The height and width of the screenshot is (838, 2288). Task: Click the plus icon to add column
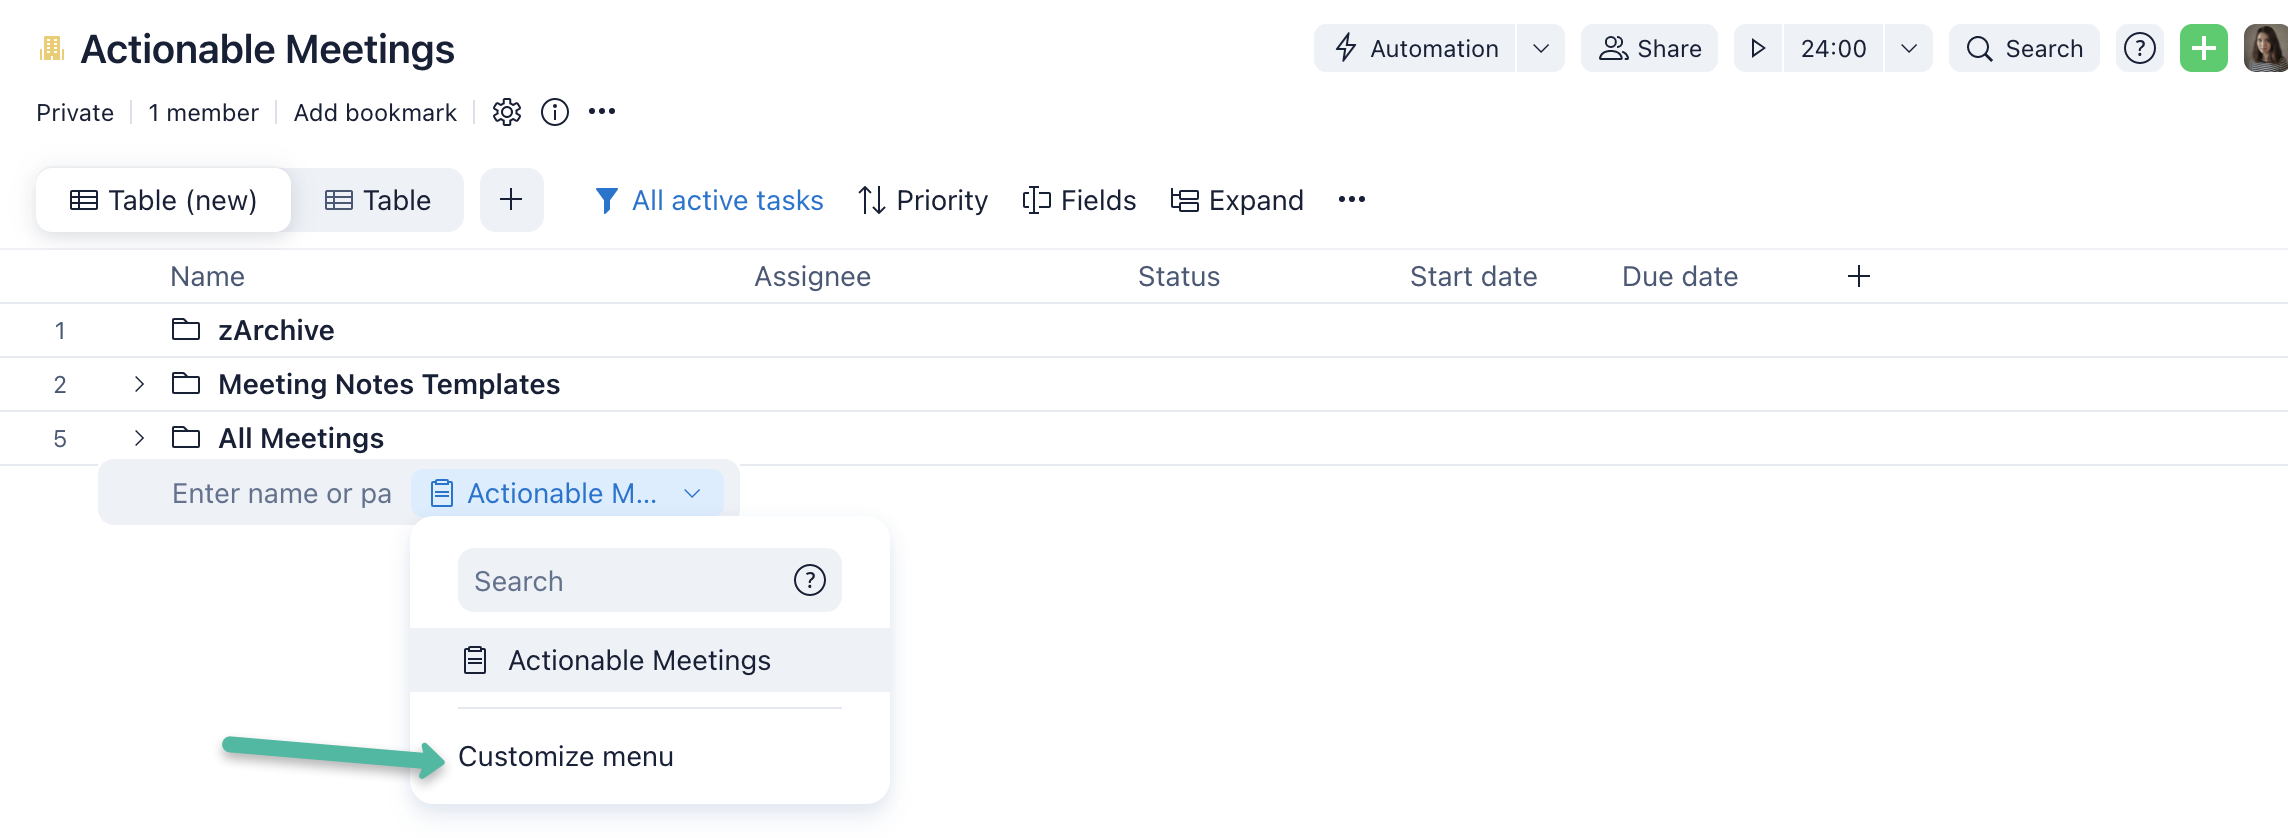[1859, 276]
